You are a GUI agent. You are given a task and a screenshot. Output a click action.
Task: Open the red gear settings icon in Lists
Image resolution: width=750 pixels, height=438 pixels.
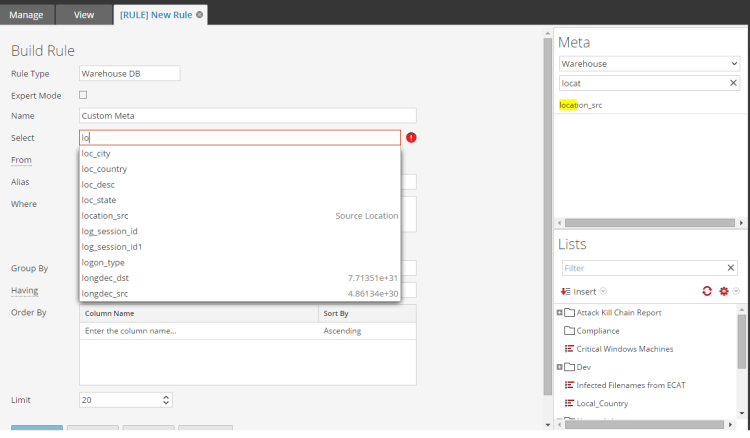[x=724, y=291]
